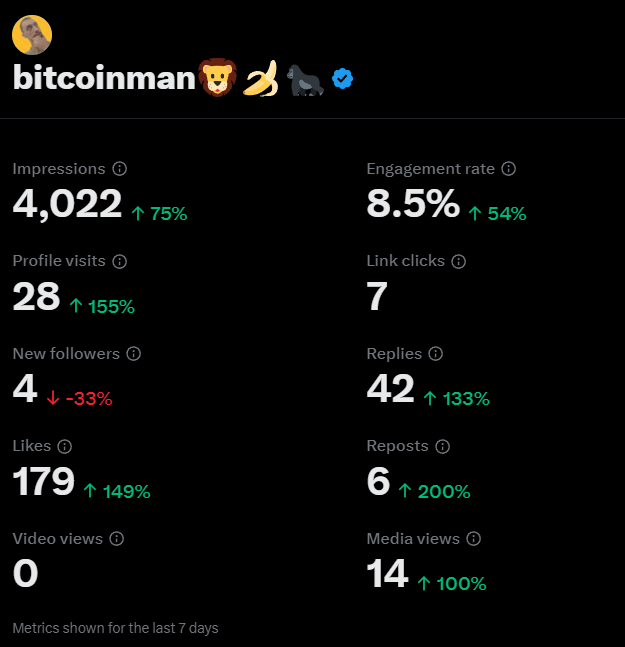Image resolution: width=625 pixels, height=647 pixels.
Task: Click the blue verified badge
Action: pos(342,78)
